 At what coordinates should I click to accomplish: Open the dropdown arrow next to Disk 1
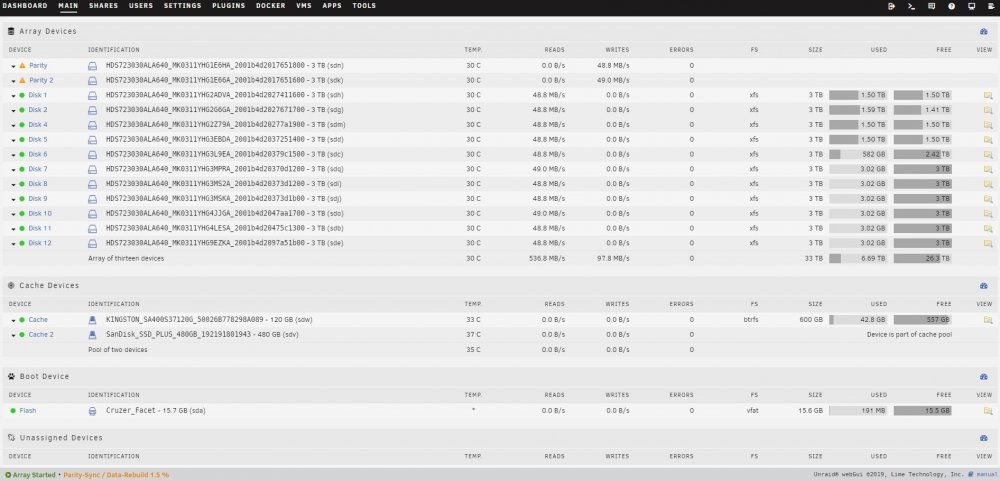(x=13, y=96)
